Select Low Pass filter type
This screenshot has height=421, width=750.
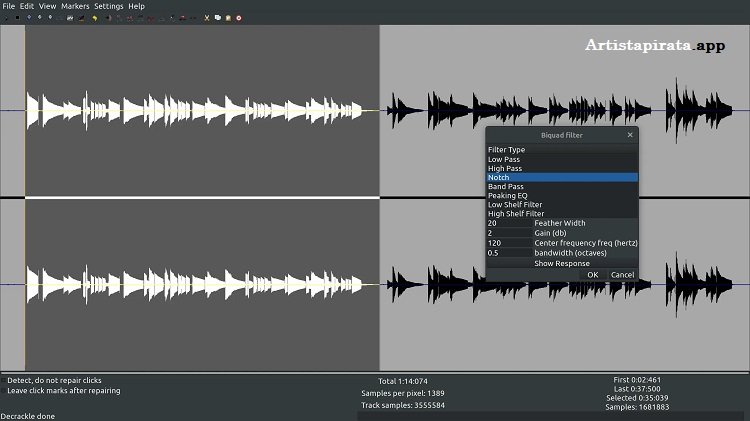pos(562,159)
